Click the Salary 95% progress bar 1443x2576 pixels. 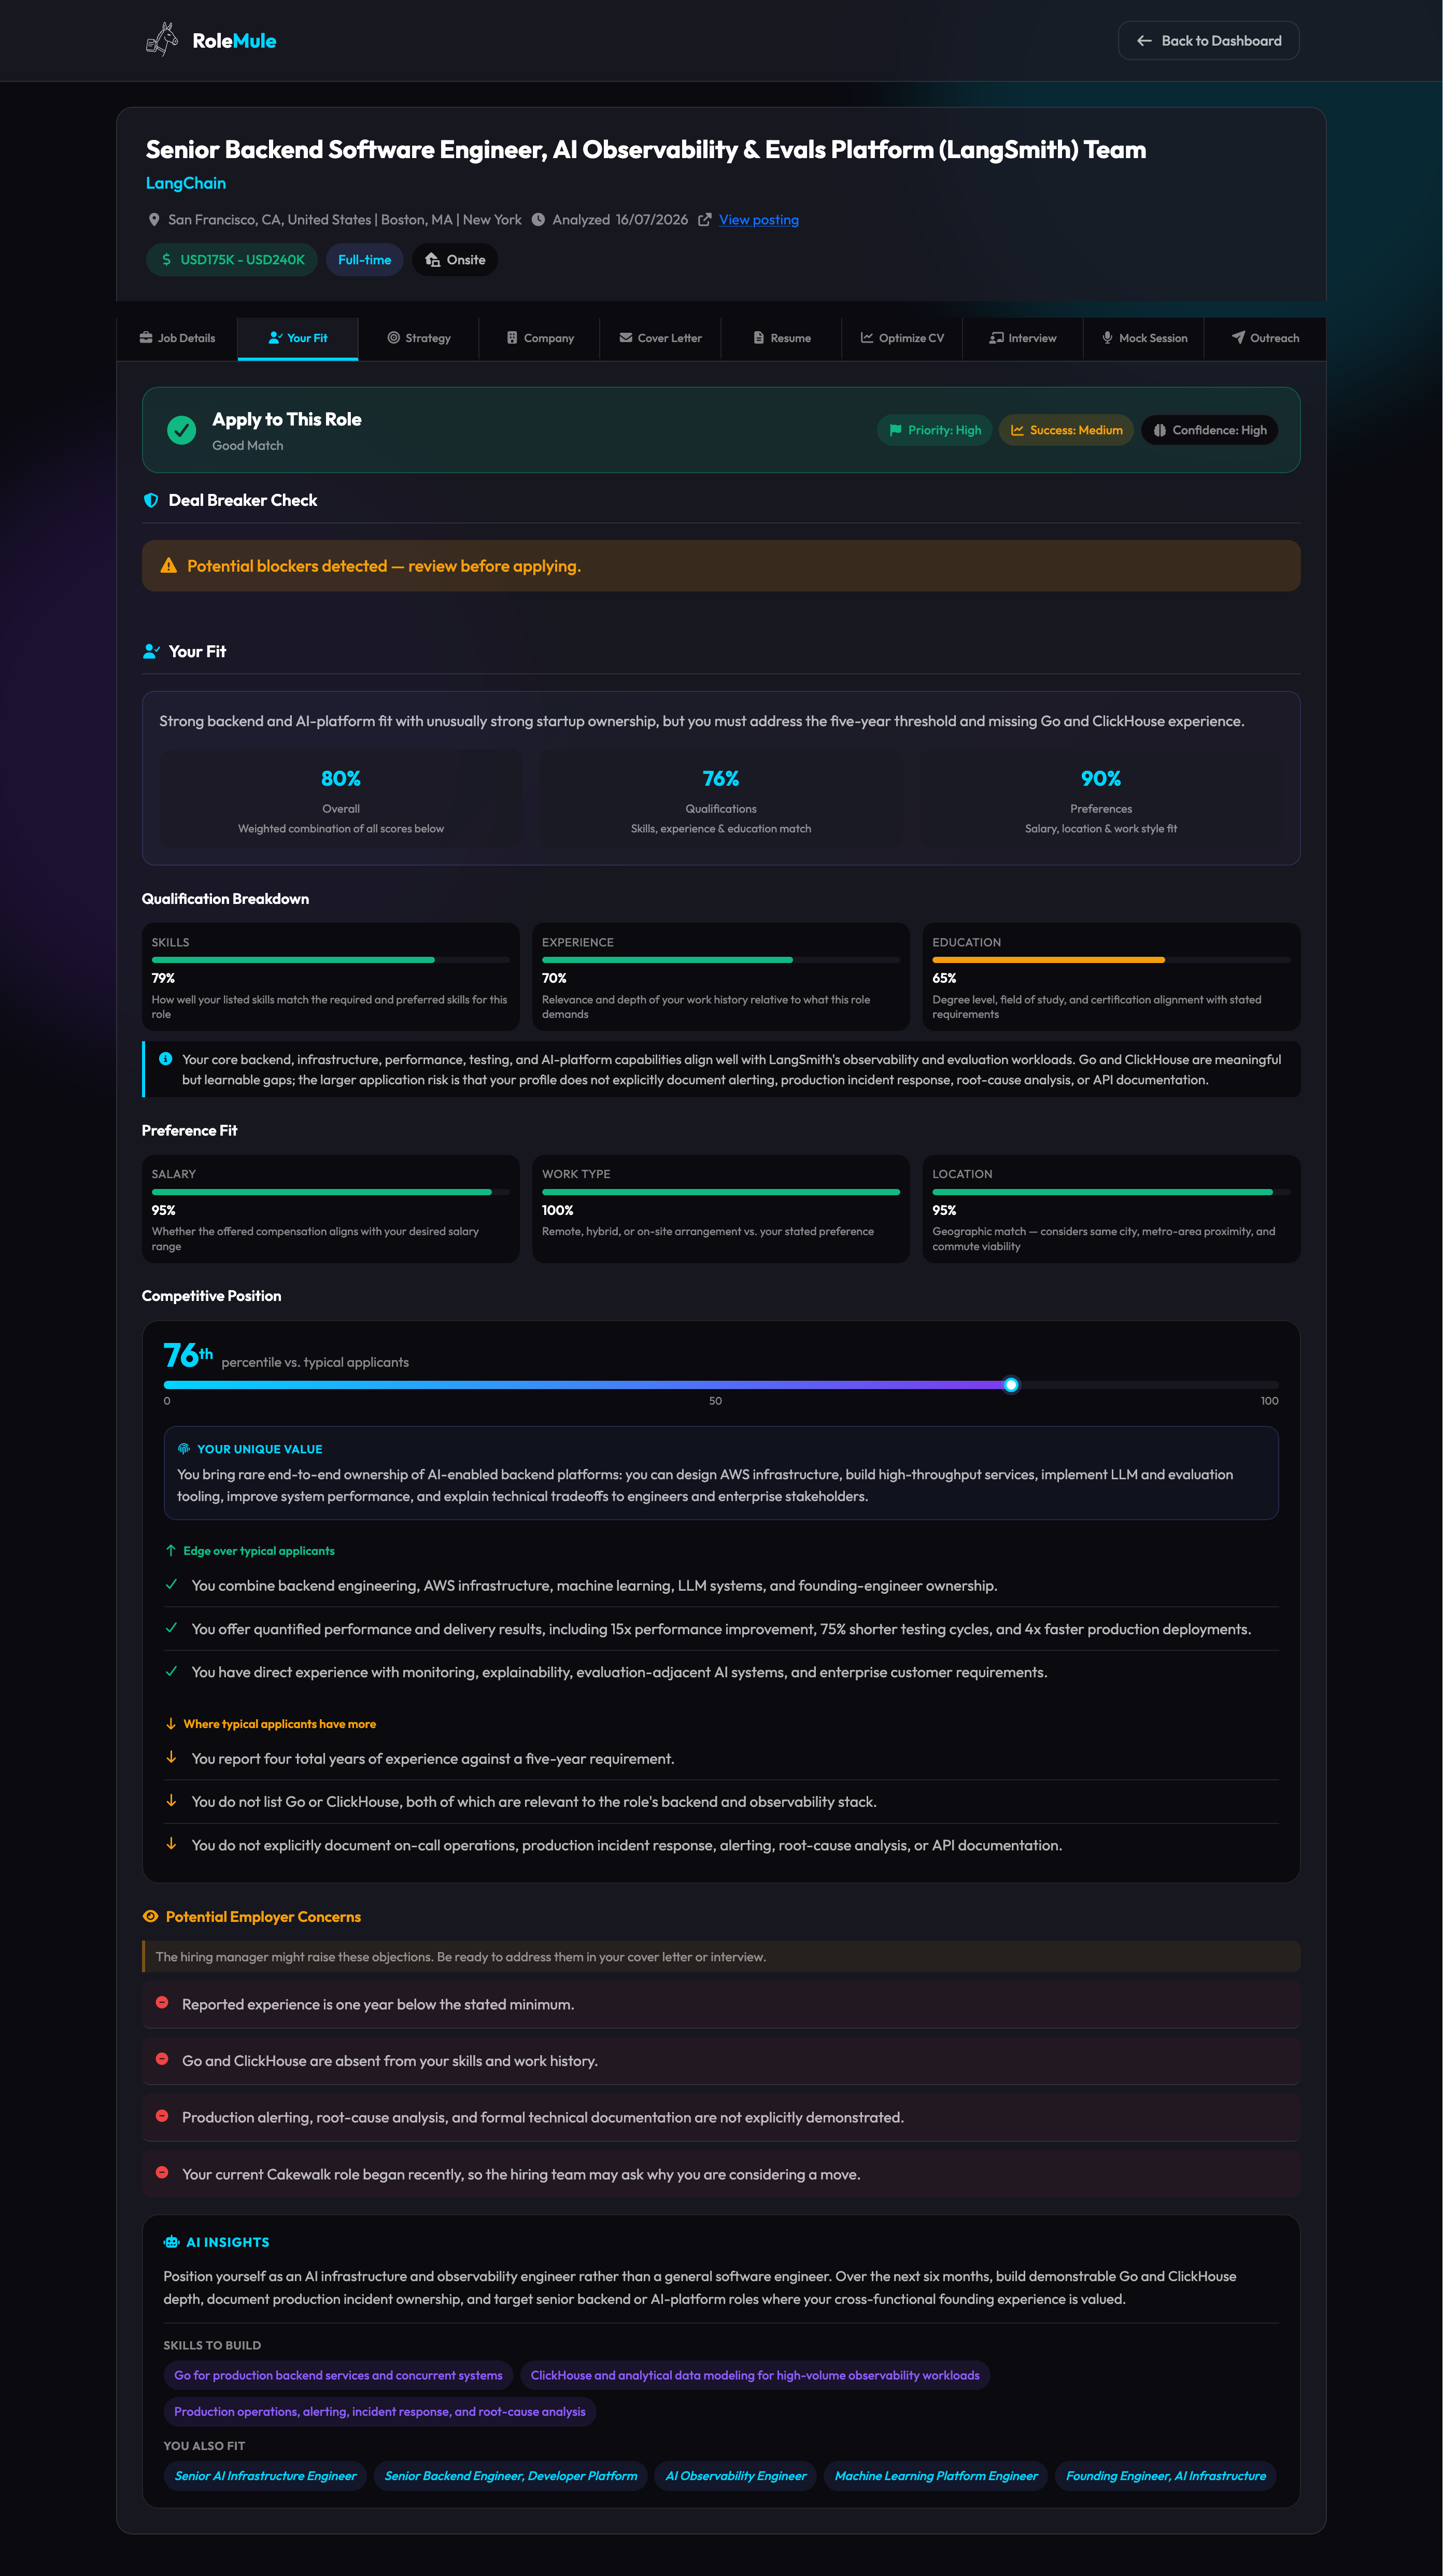coord(331,1192)
